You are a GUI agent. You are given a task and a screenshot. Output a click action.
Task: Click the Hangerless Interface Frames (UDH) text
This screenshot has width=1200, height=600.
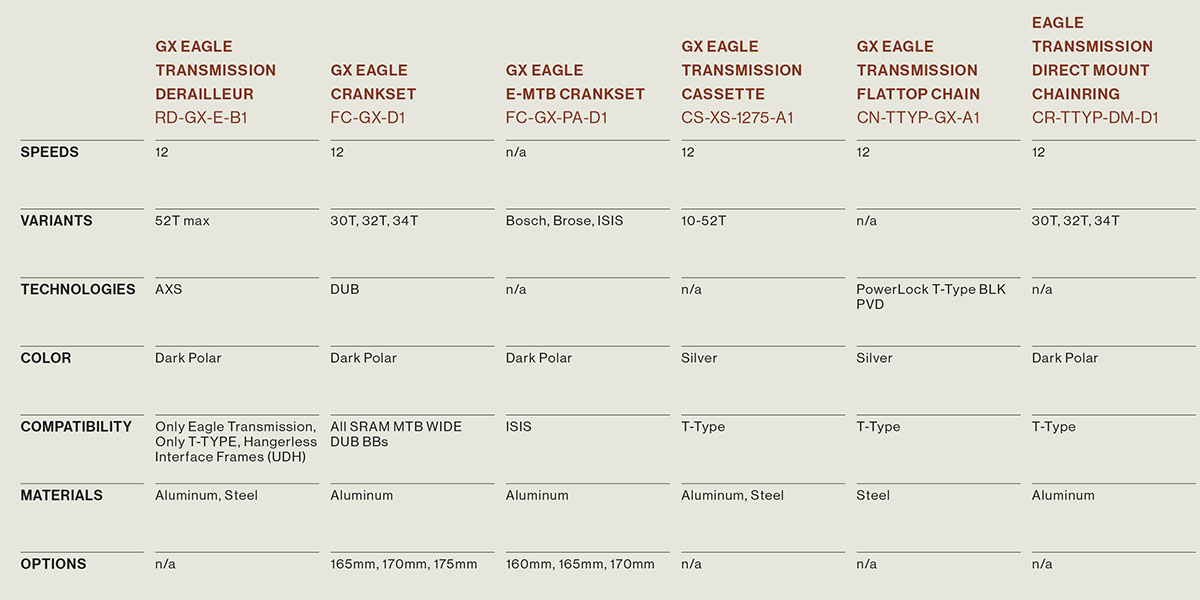[x=236, y=449]
